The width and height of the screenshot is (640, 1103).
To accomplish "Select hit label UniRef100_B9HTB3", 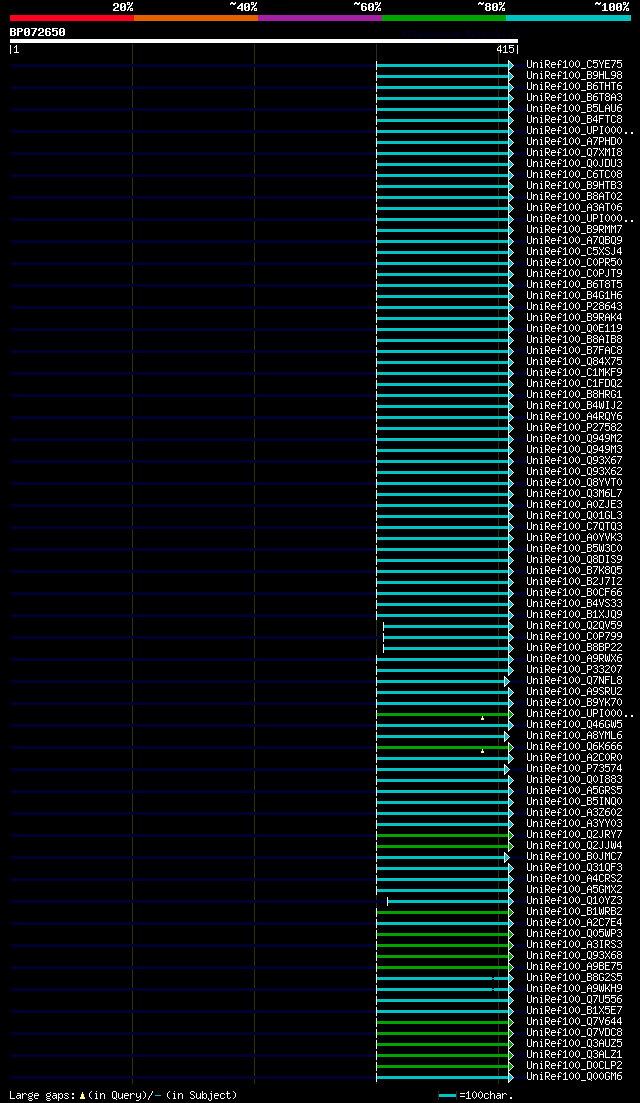I will coord(574,185).
